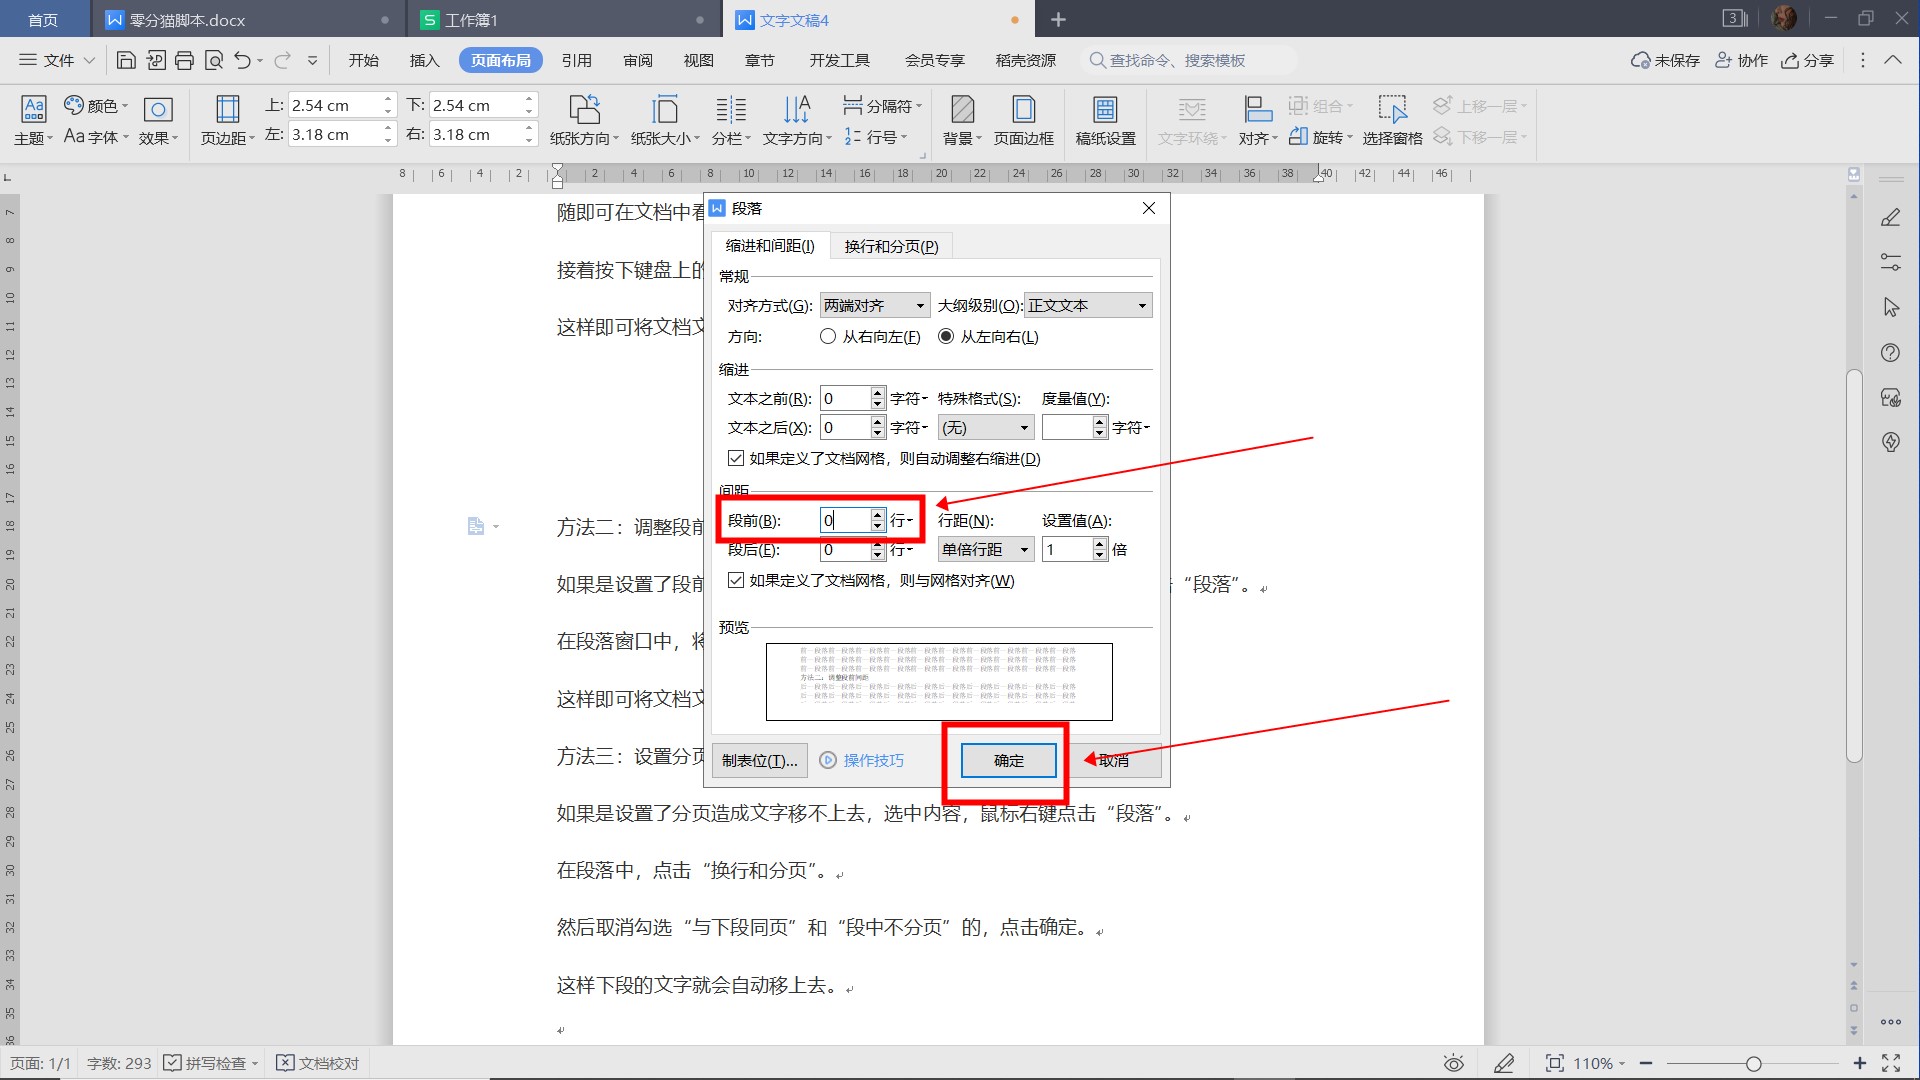Open the page background icon
Image resolution: width=1920 pixels, height=1080 pixels.
coord(962,109)
